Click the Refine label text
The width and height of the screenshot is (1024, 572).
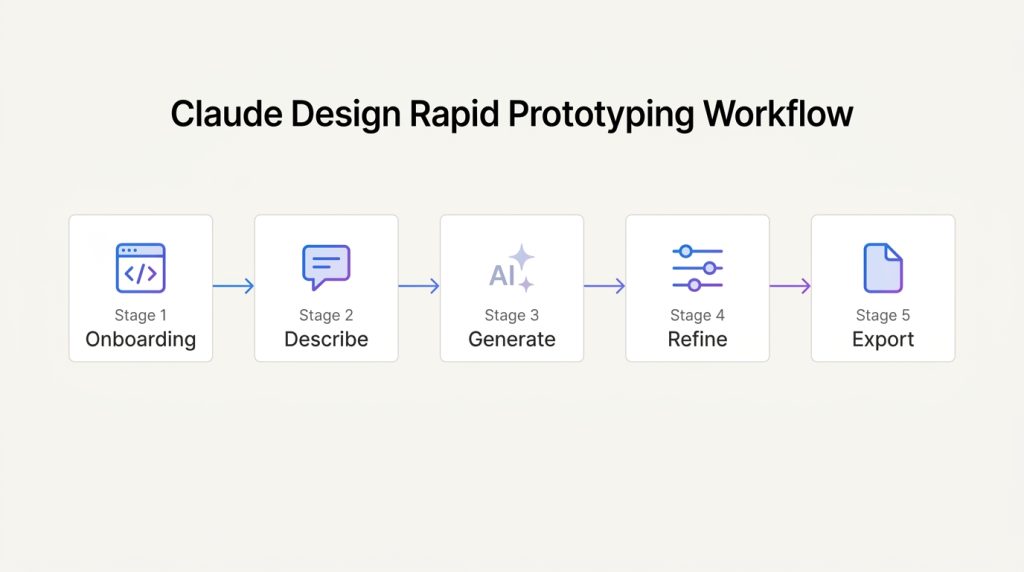click(x=697, y=339)
